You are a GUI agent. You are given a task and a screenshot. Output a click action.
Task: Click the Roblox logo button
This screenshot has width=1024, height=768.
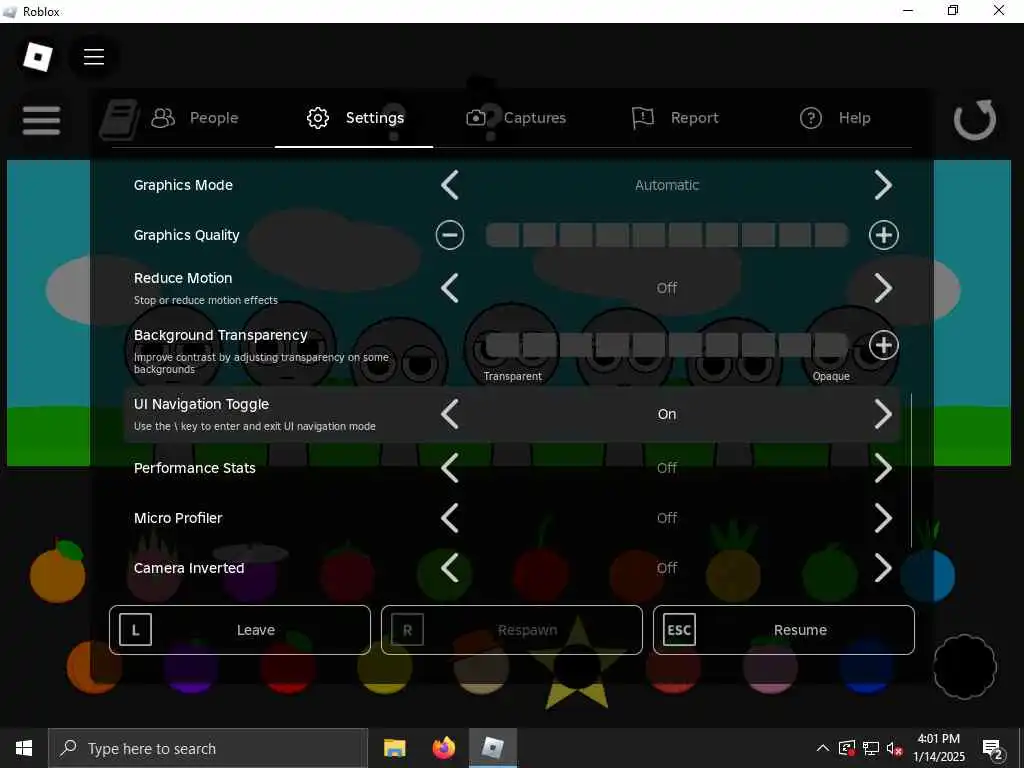click(37, 57)
